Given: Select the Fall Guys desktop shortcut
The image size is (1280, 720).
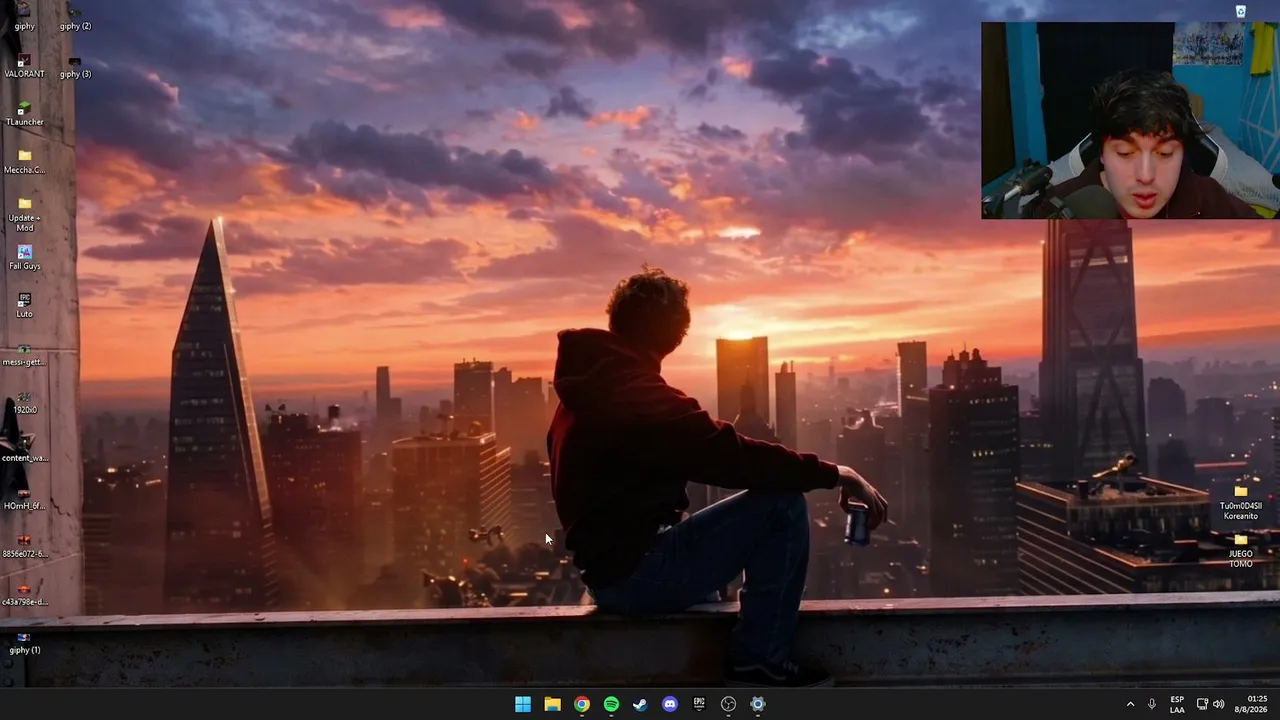Looking at the screenshot, I should point(24,258).
